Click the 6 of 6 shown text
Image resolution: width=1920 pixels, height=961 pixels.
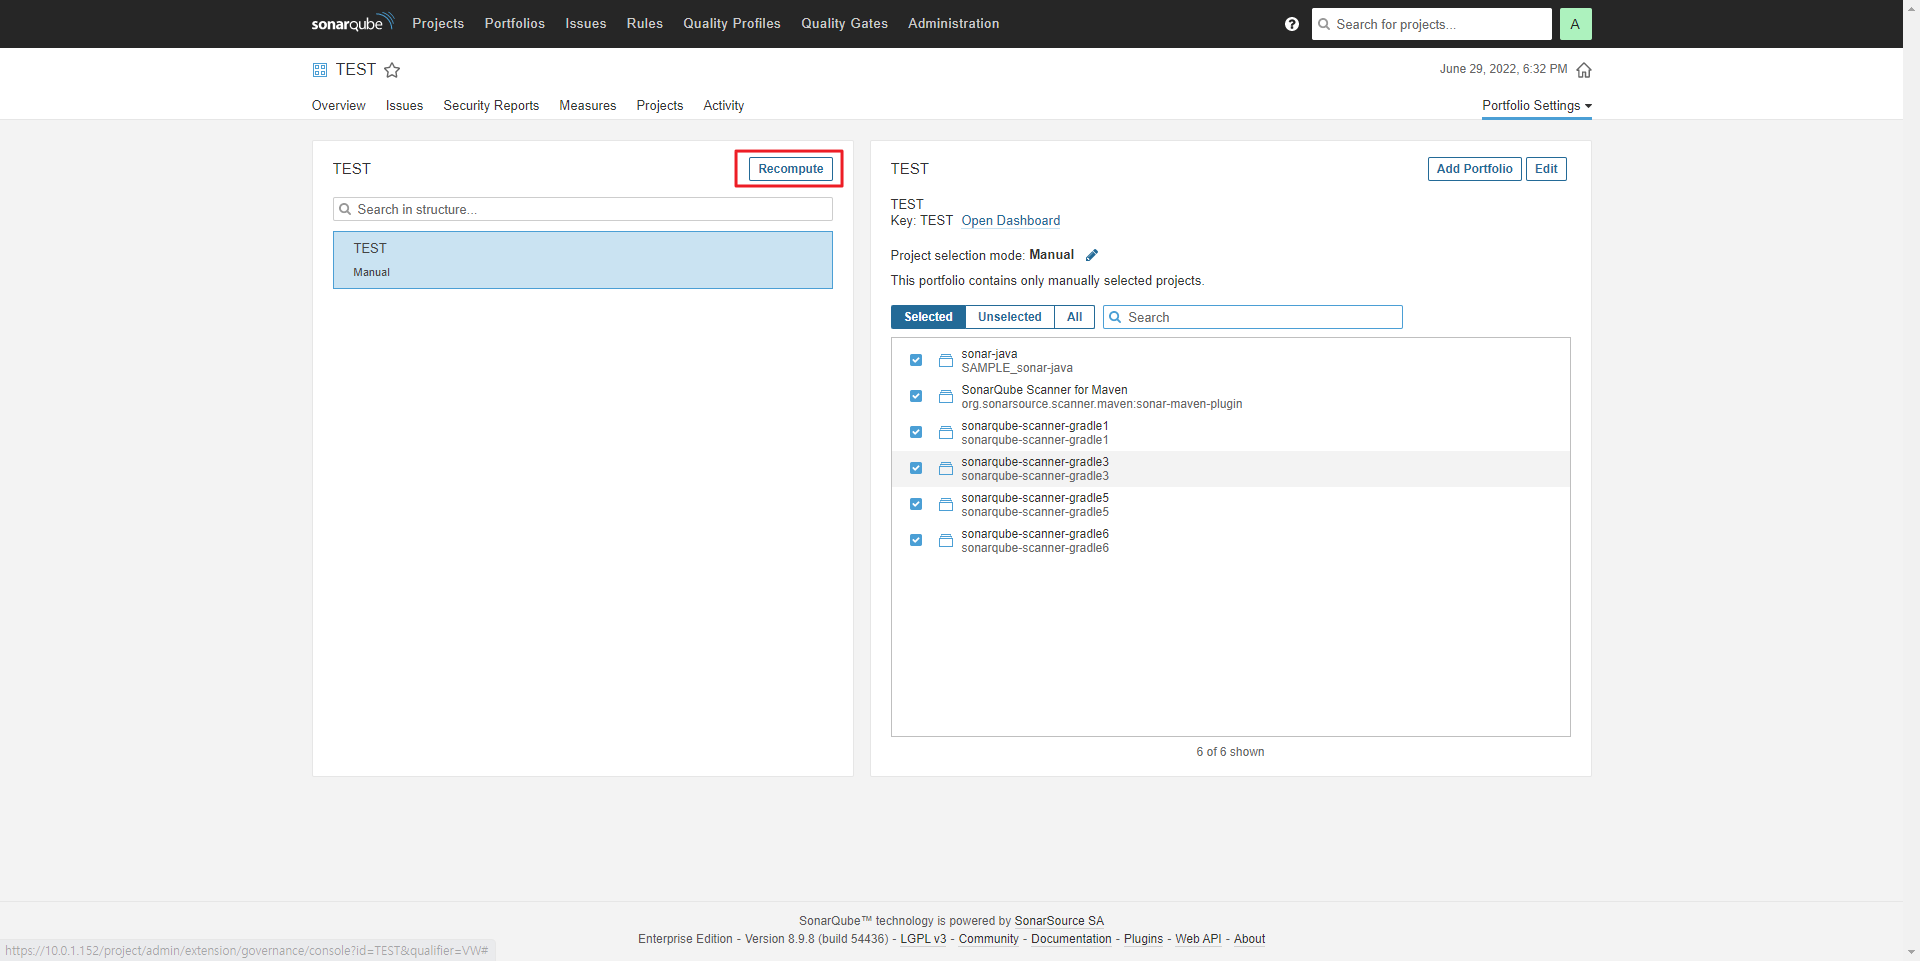click(x=1230, y=752)
